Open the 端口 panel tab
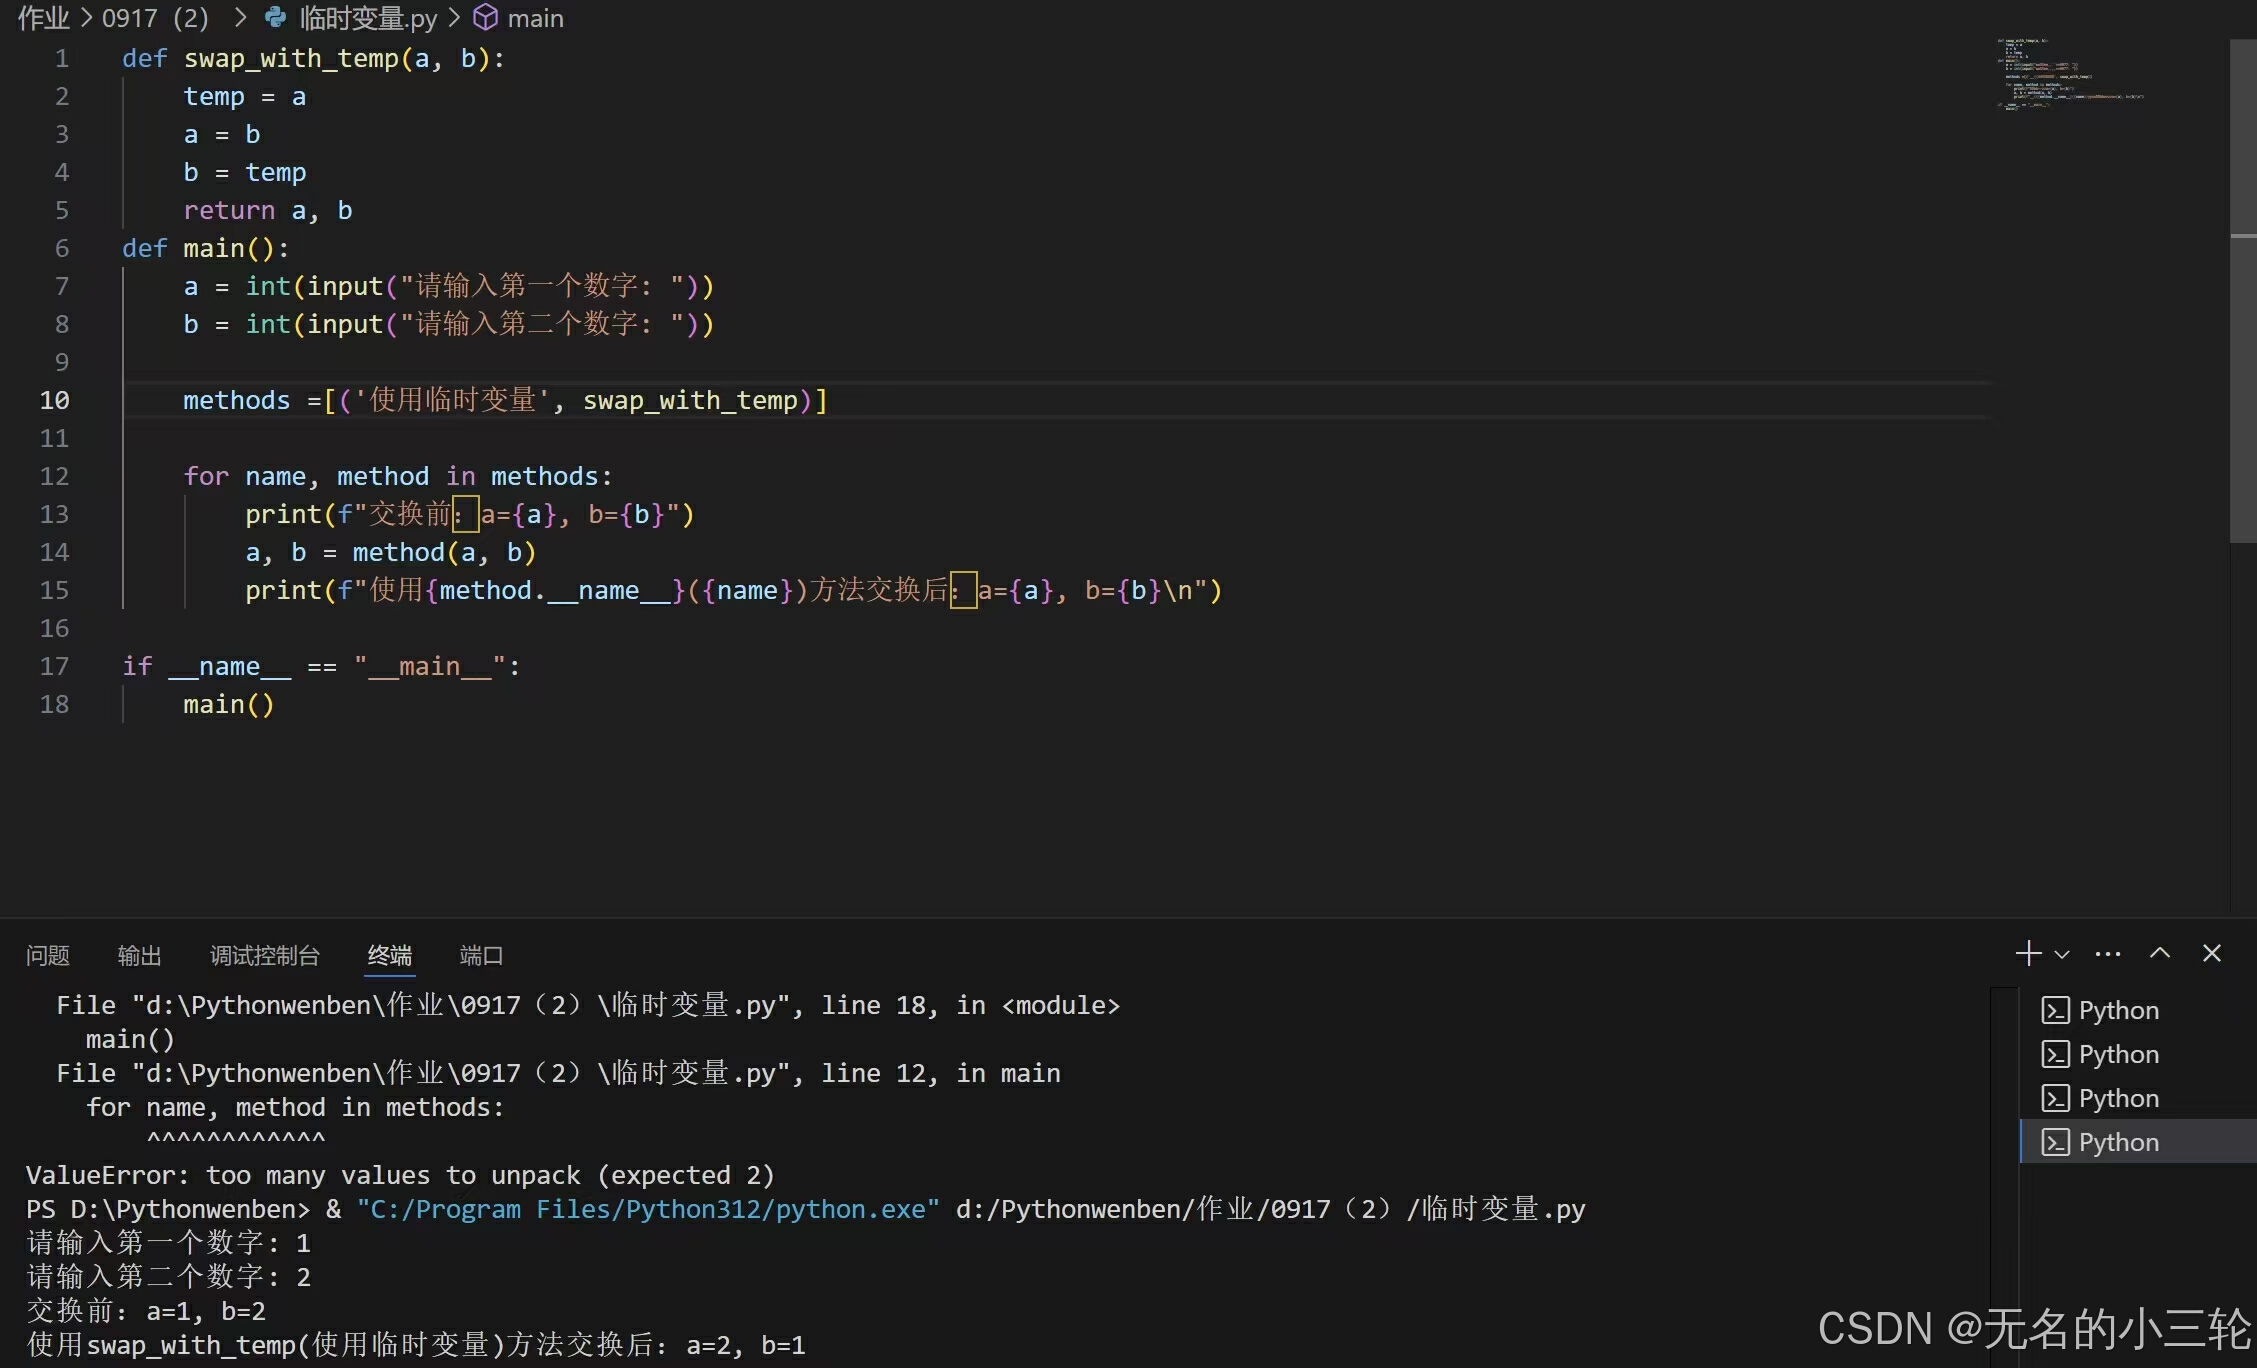This screenshot has width=2257, height=1368. pos(480,955)
